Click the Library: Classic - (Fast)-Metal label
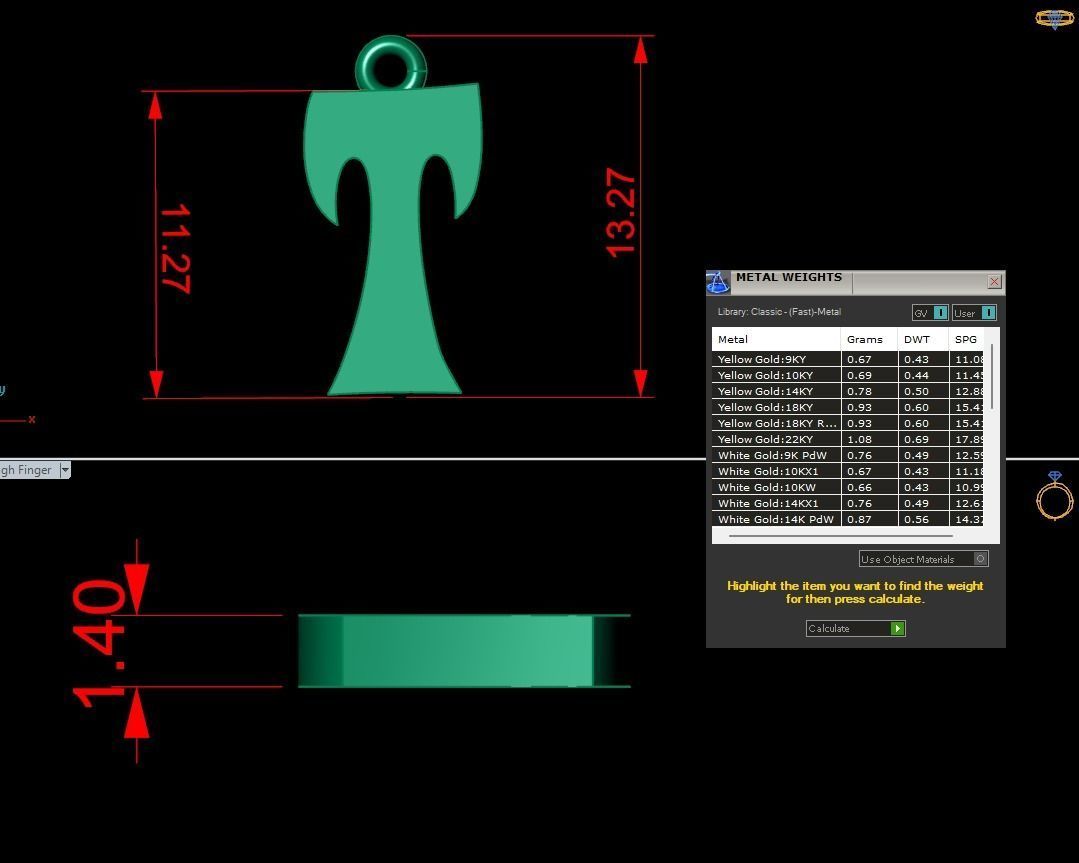 tap(779, 312)
